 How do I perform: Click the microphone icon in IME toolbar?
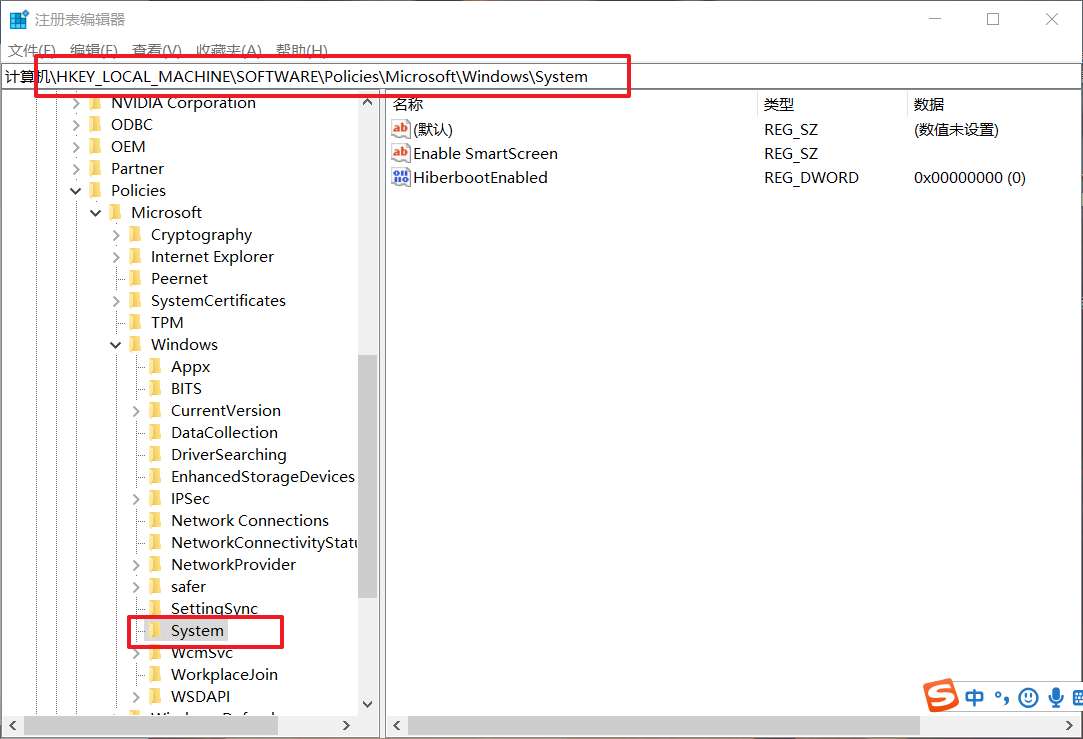click(x=1056, y=697)
